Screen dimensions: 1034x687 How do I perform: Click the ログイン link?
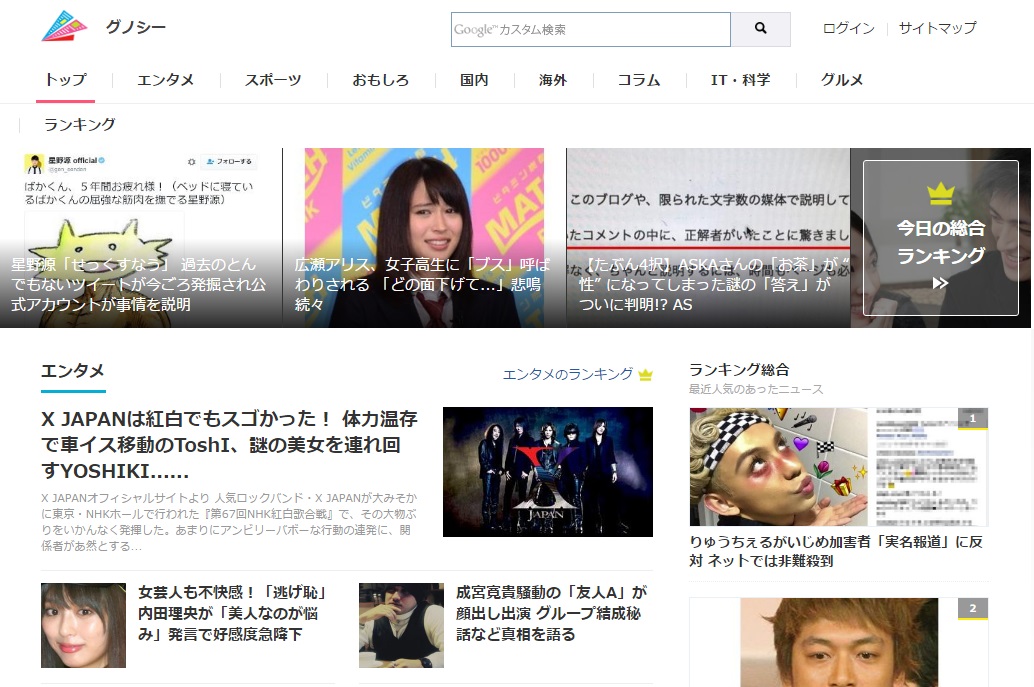click(849, 28)
